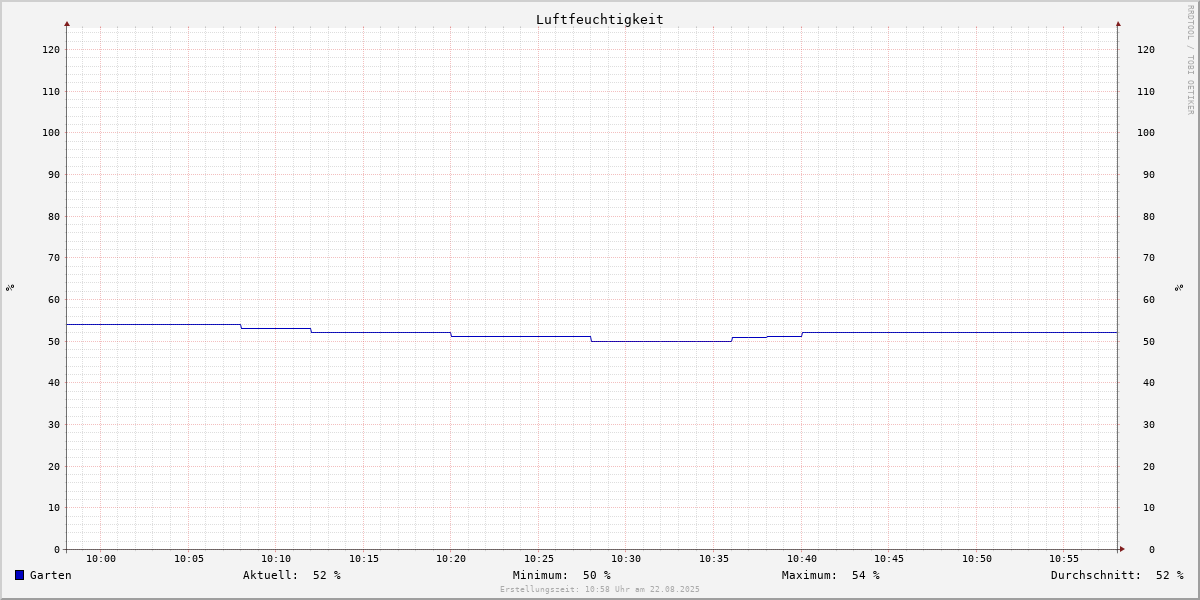Click the 10:35 time axis label
1200x600 pixels.
tap(714, 558)
